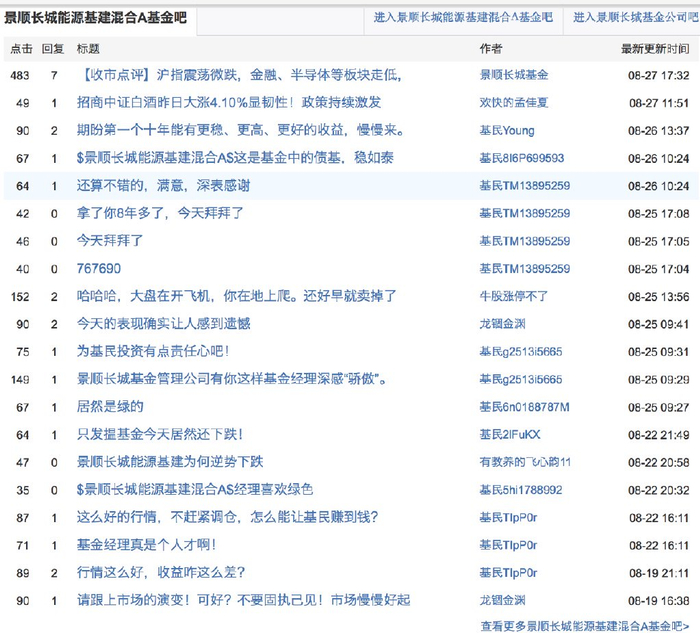This screenshot has width=700, height=633.
Task: Click the timestamp 08-22 21:49
Action: [659, 435]
